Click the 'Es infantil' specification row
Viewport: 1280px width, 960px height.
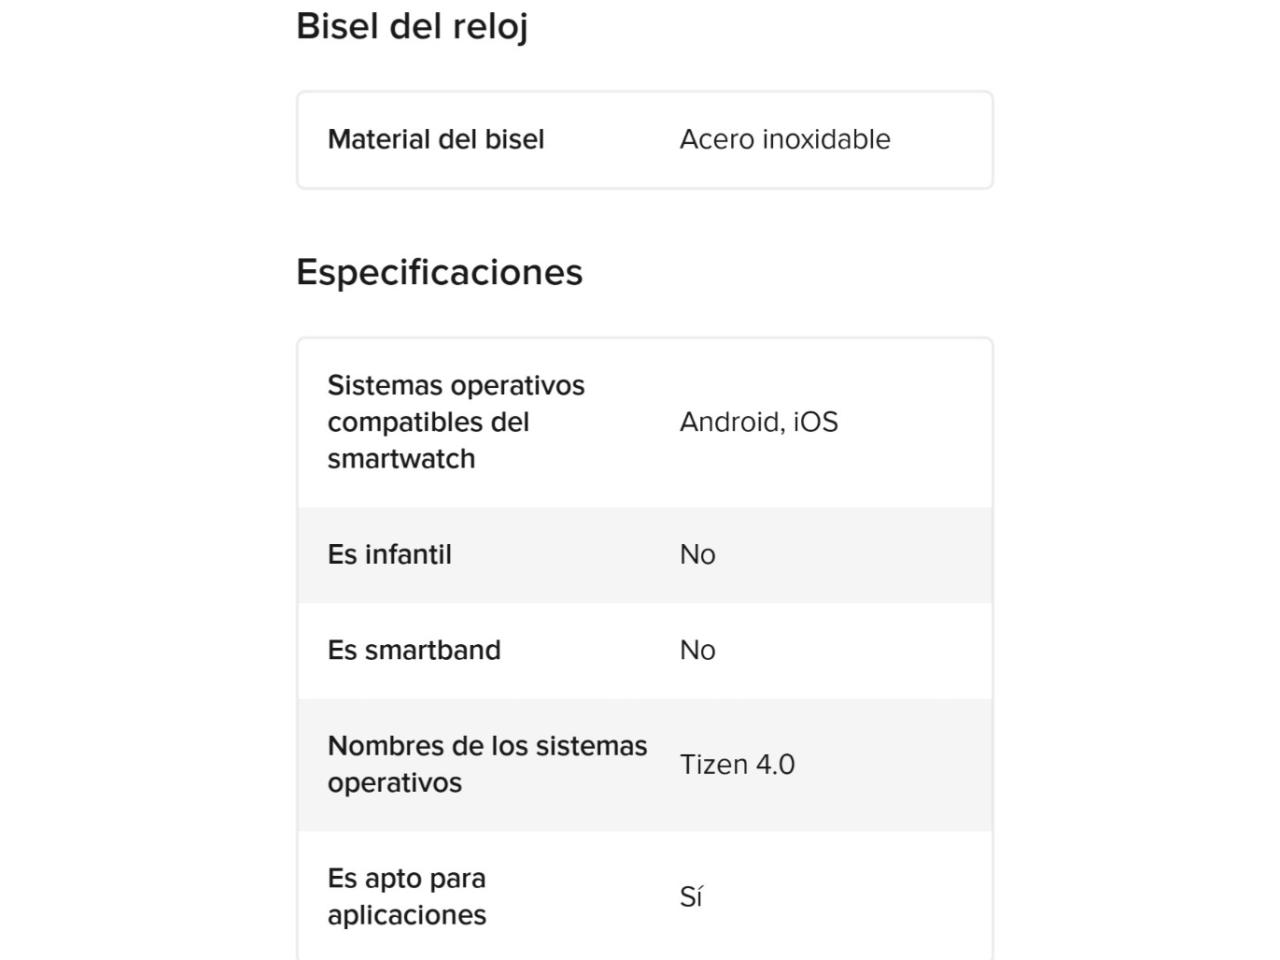pos(645,555)
